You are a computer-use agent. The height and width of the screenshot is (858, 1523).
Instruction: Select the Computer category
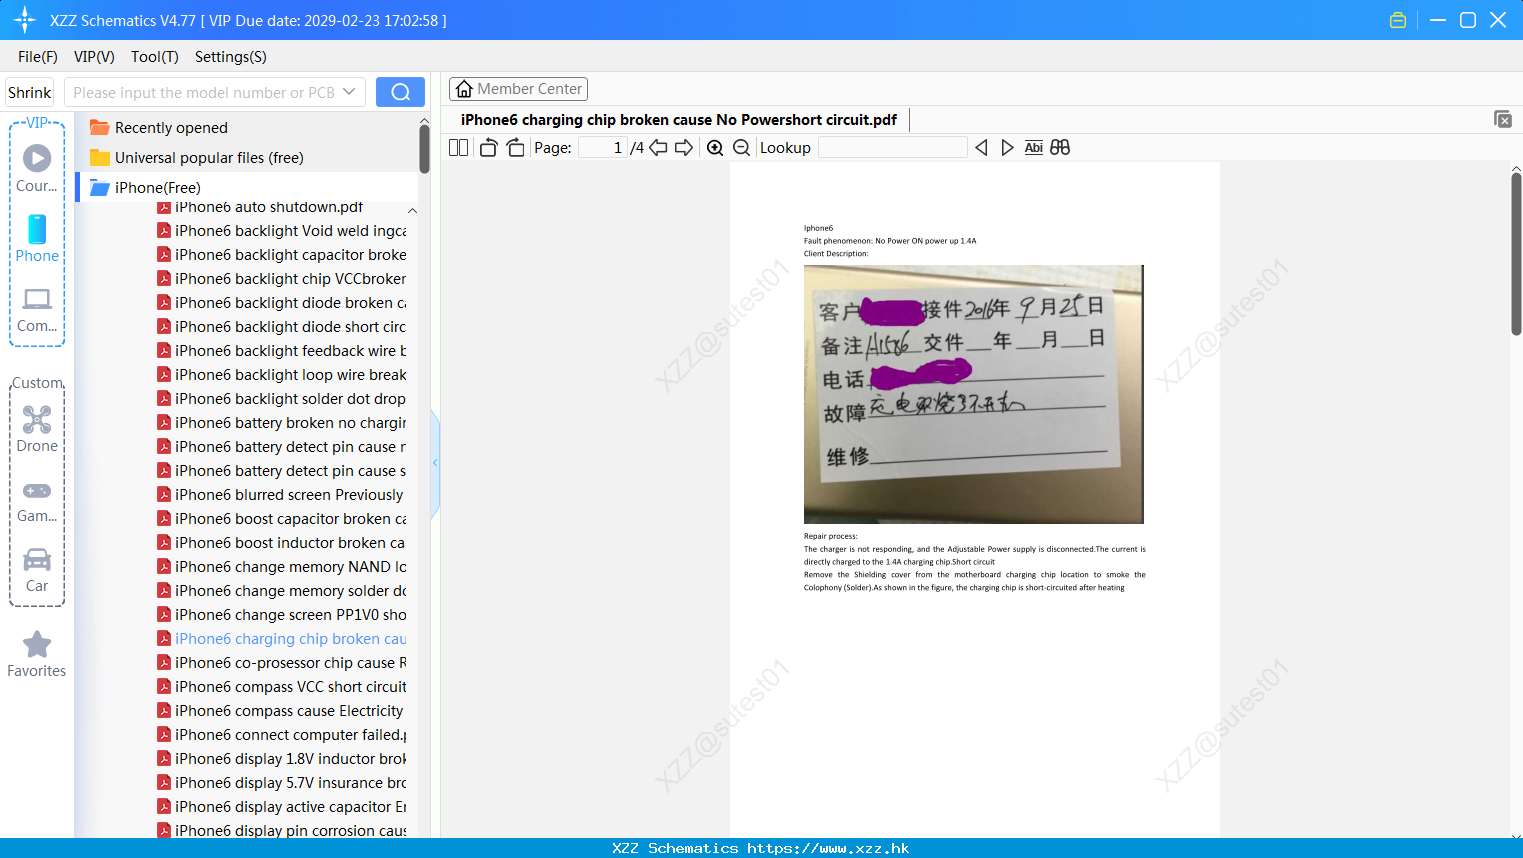[x=37, y=309]
